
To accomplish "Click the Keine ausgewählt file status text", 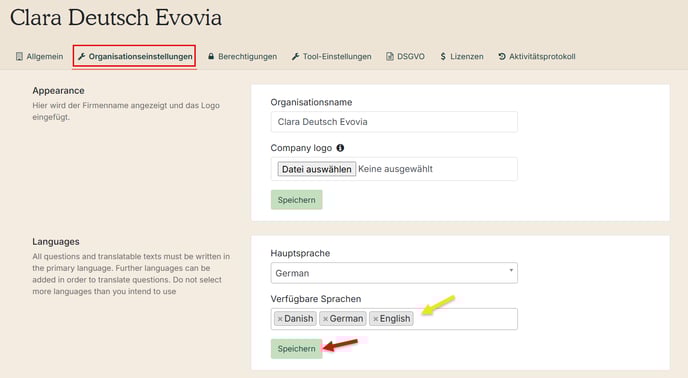I will (x=395, y=169).
